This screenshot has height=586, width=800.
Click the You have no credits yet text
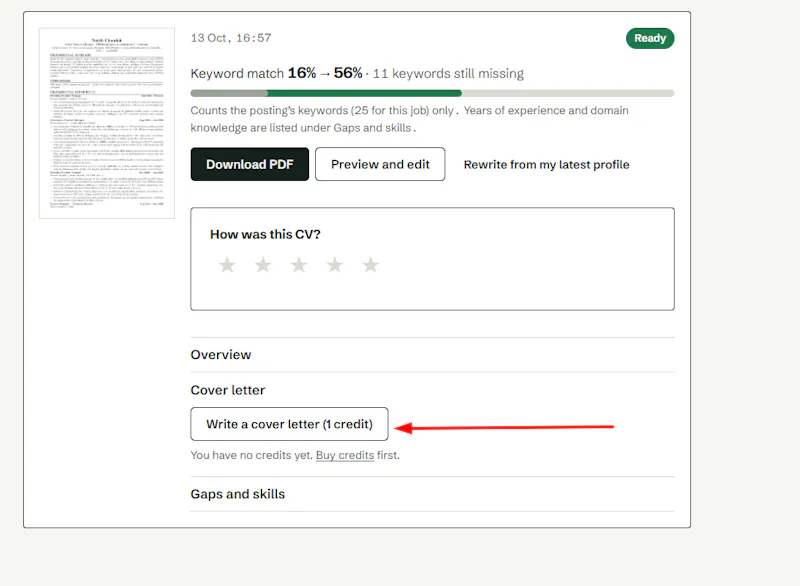point(251,455)
